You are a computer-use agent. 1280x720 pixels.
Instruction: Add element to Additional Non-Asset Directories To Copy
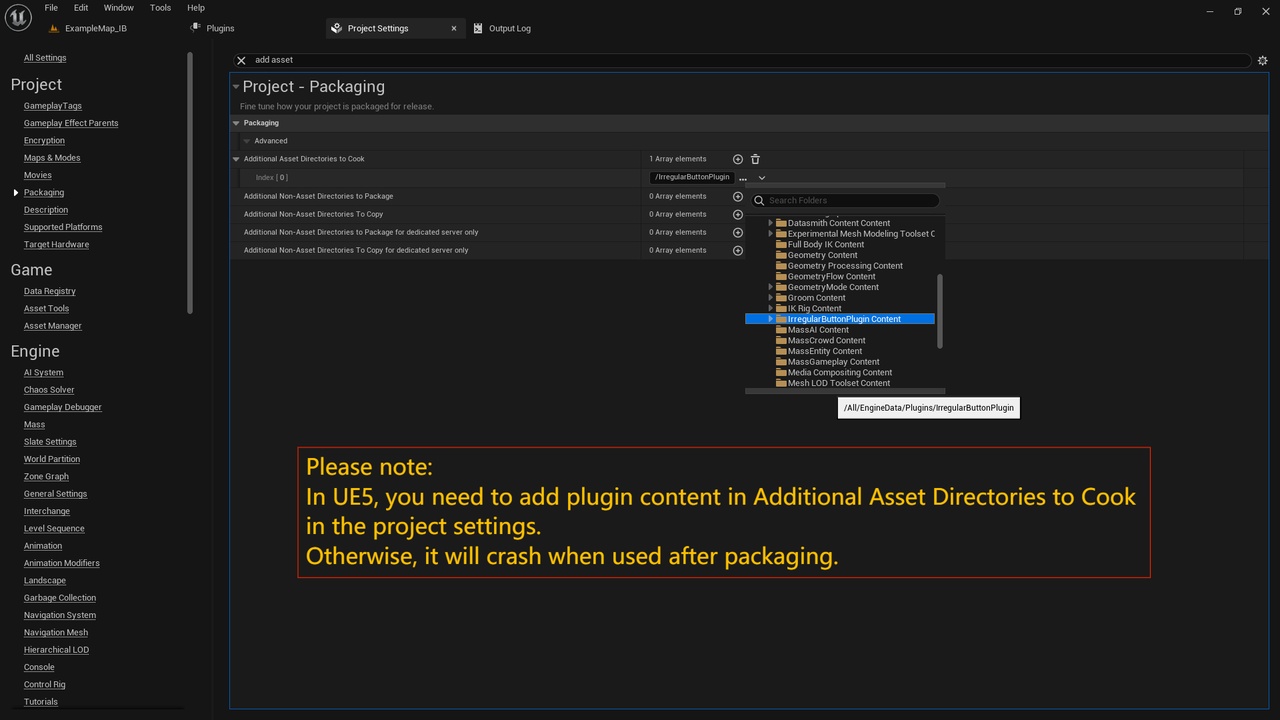pyautogui.click(x=738, y=214)
